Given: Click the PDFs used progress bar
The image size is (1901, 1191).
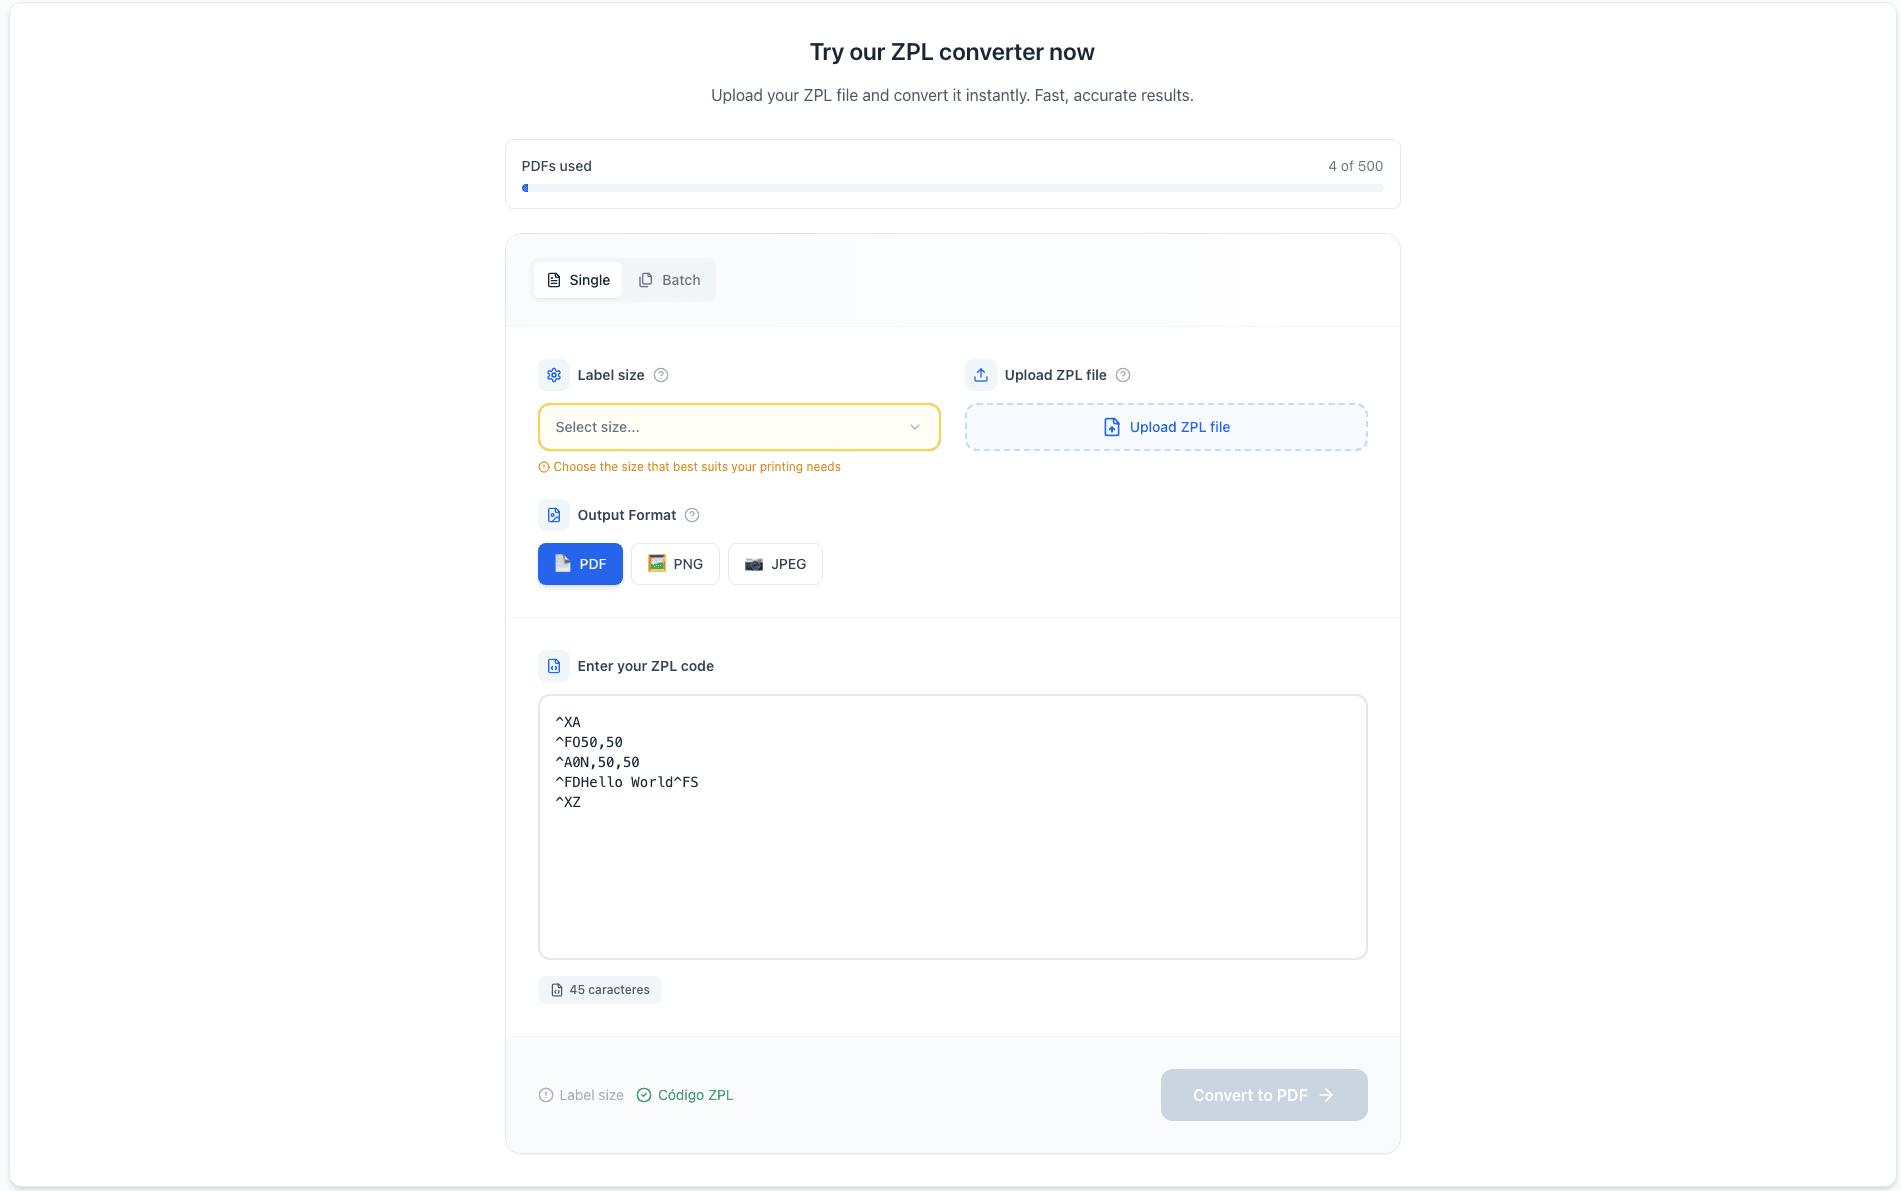Looking at the screenshot, I should pos(952,188).
